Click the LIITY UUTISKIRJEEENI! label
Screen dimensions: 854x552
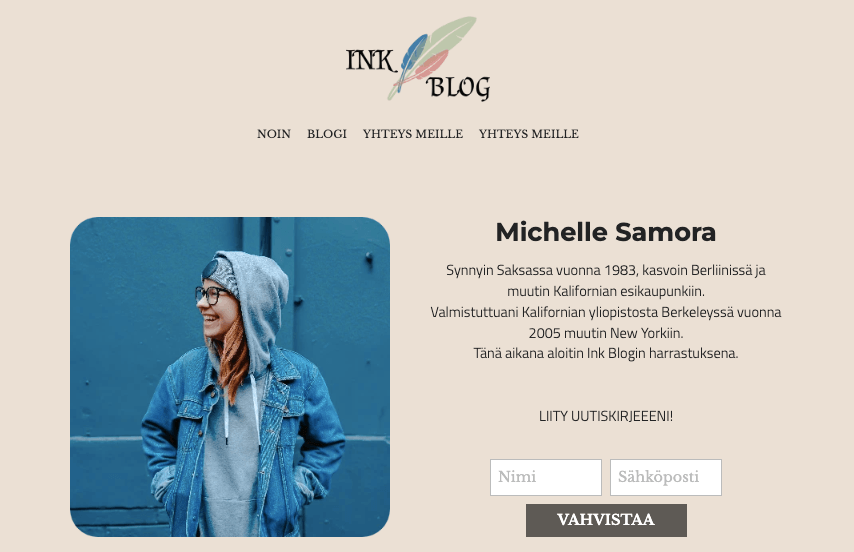tap(606, 416)
